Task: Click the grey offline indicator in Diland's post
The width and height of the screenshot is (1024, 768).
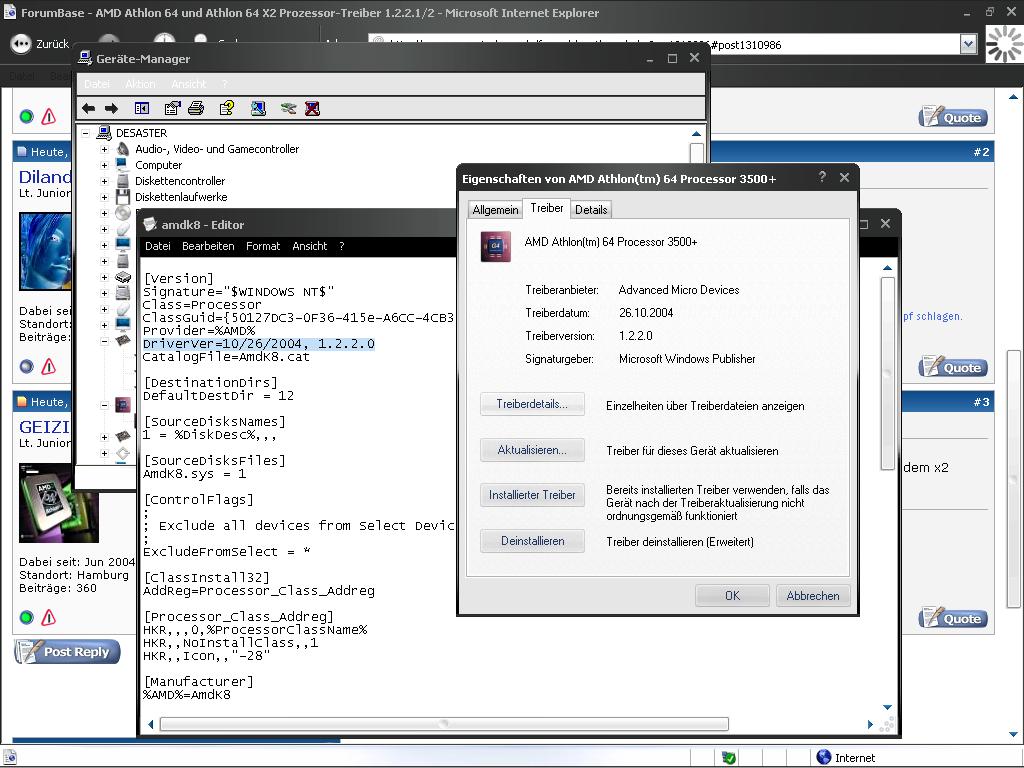Action: click(26, 367)
